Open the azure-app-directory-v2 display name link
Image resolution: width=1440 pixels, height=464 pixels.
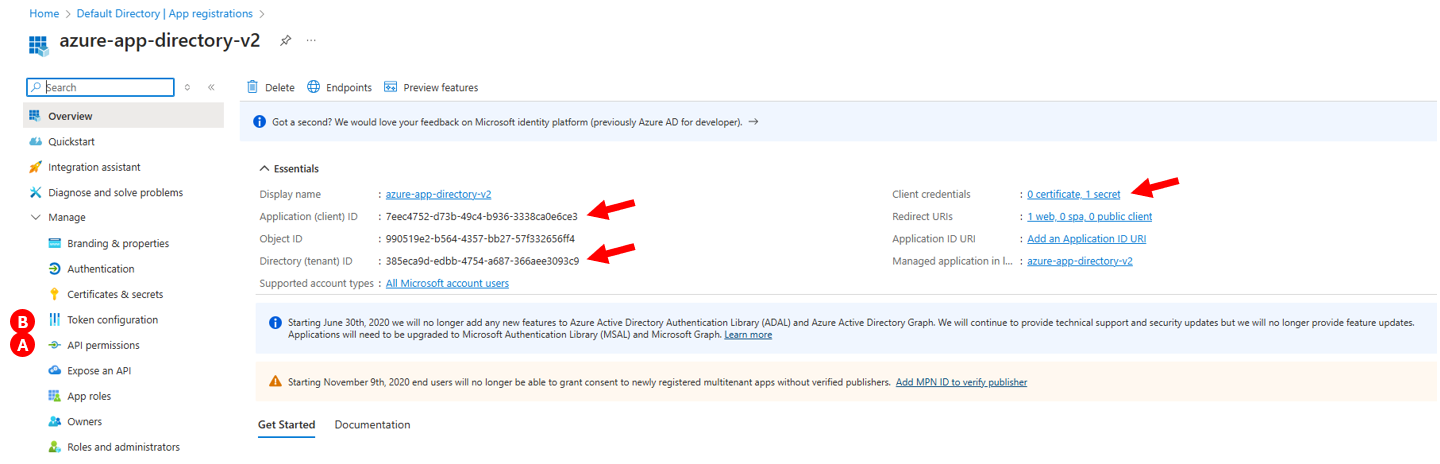point(438,194)
